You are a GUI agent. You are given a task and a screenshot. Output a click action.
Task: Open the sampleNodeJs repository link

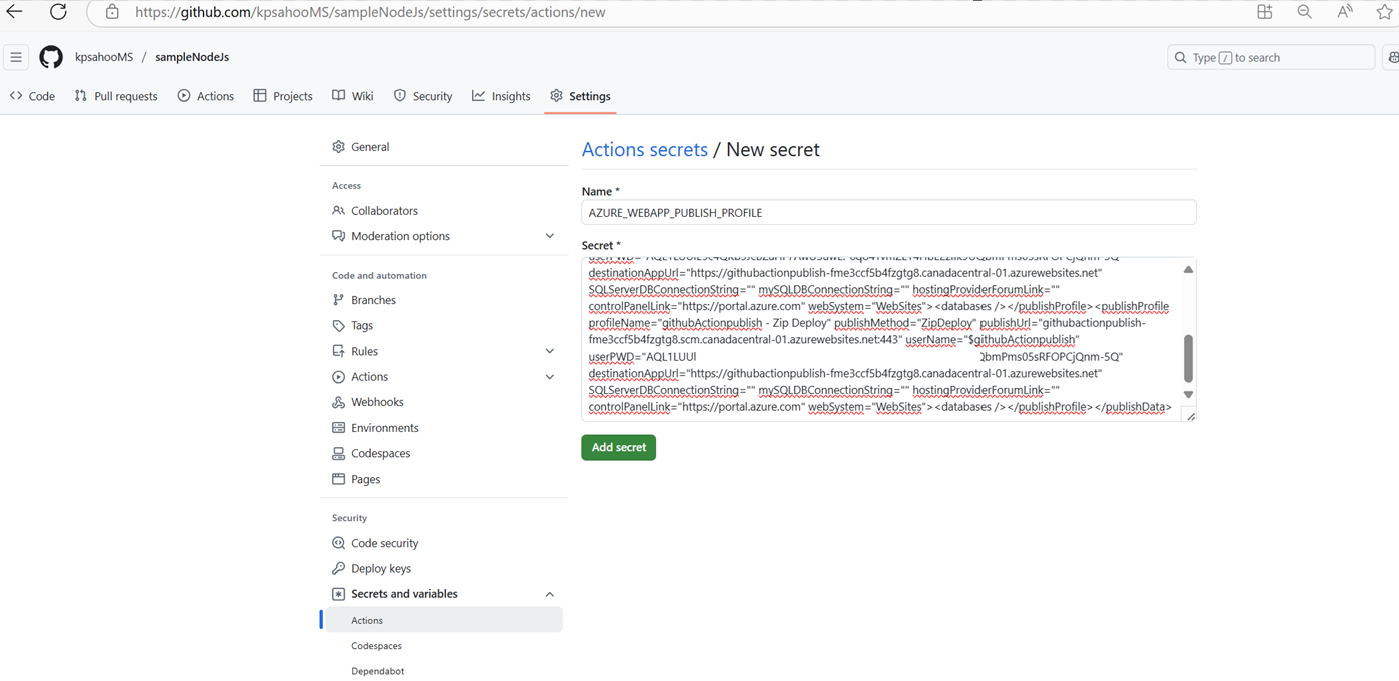(x=192, y=57)
